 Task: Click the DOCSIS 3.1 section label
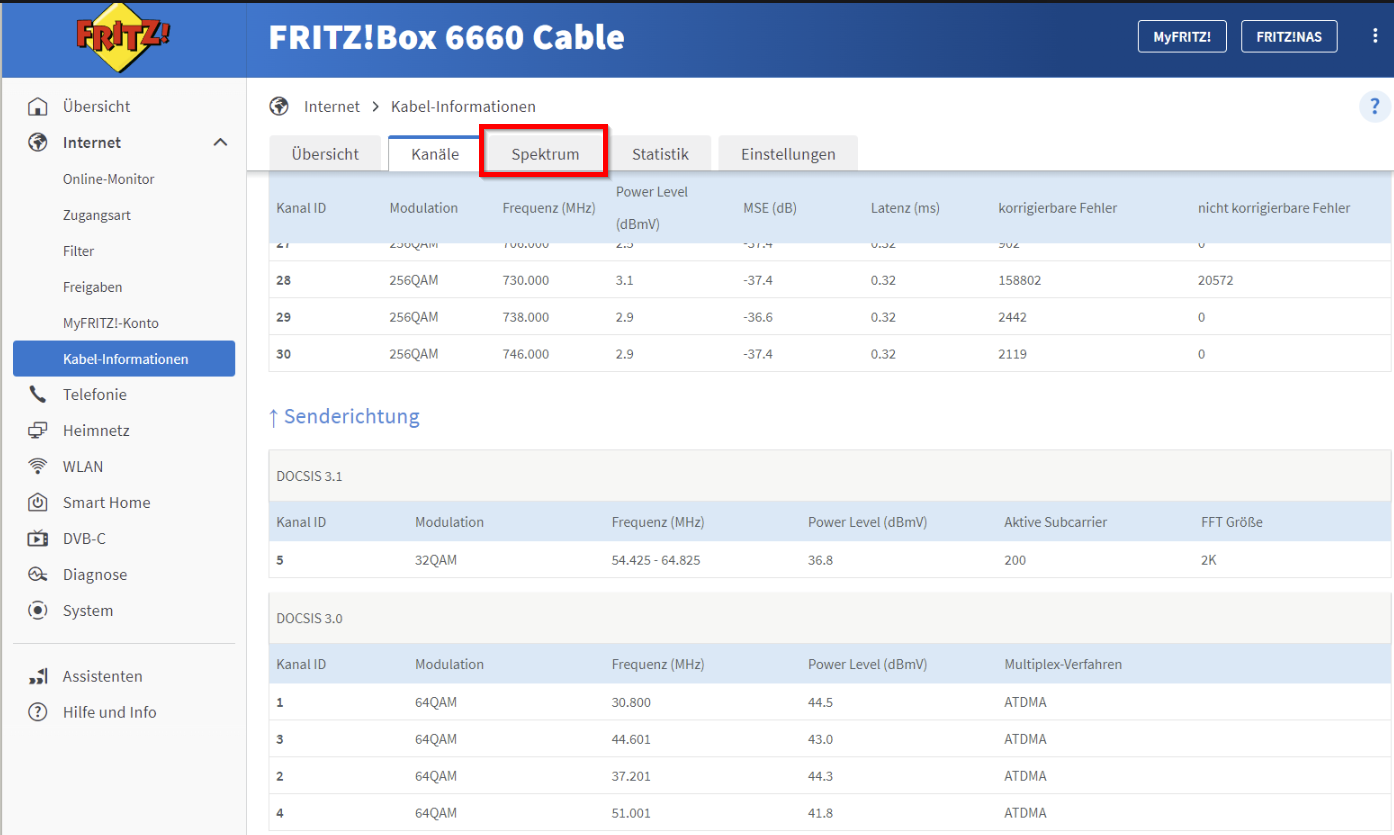click(309, 476)
